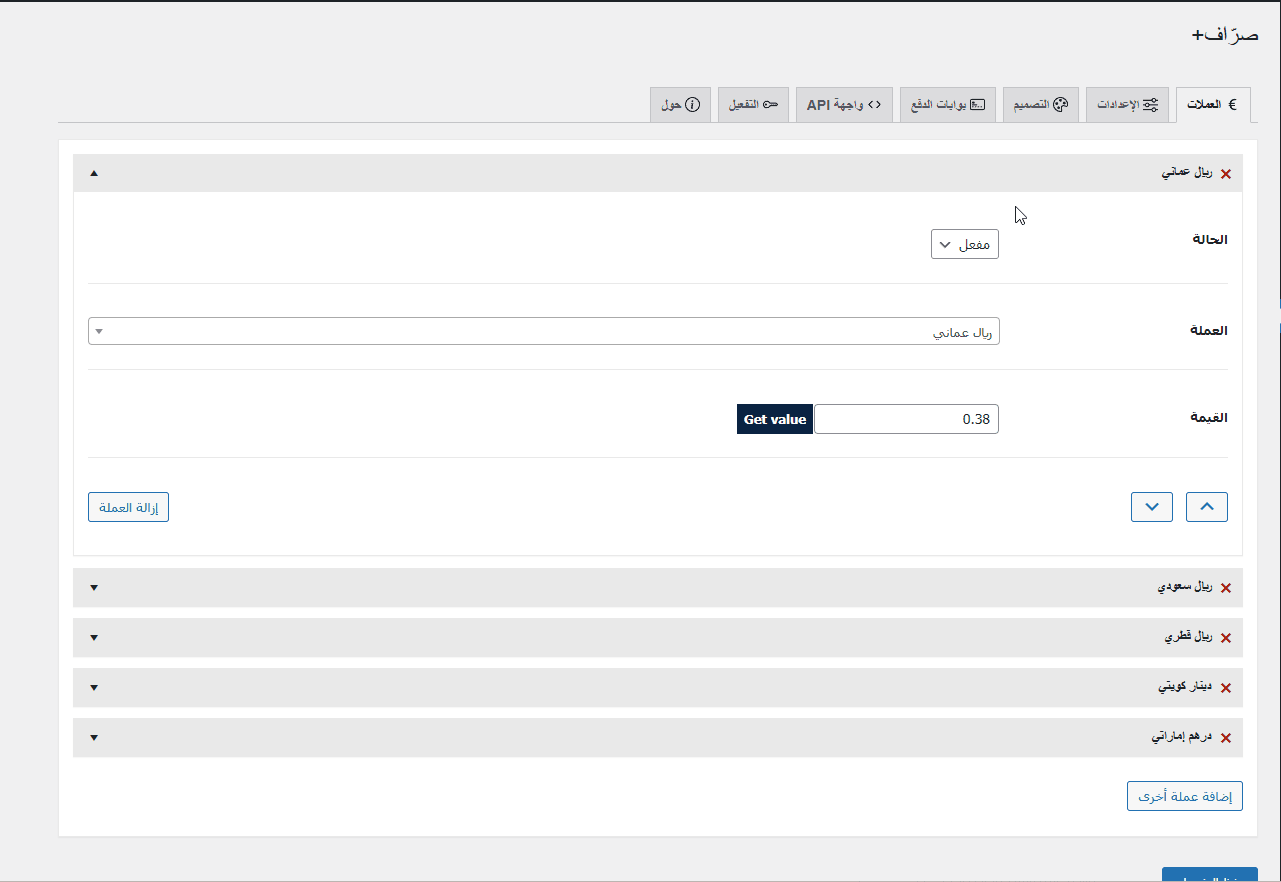Image resolution: width=1281 pixels, height=882 pixels.
Task: Go to بوابات الدفع tab
Action: [947, 105]
